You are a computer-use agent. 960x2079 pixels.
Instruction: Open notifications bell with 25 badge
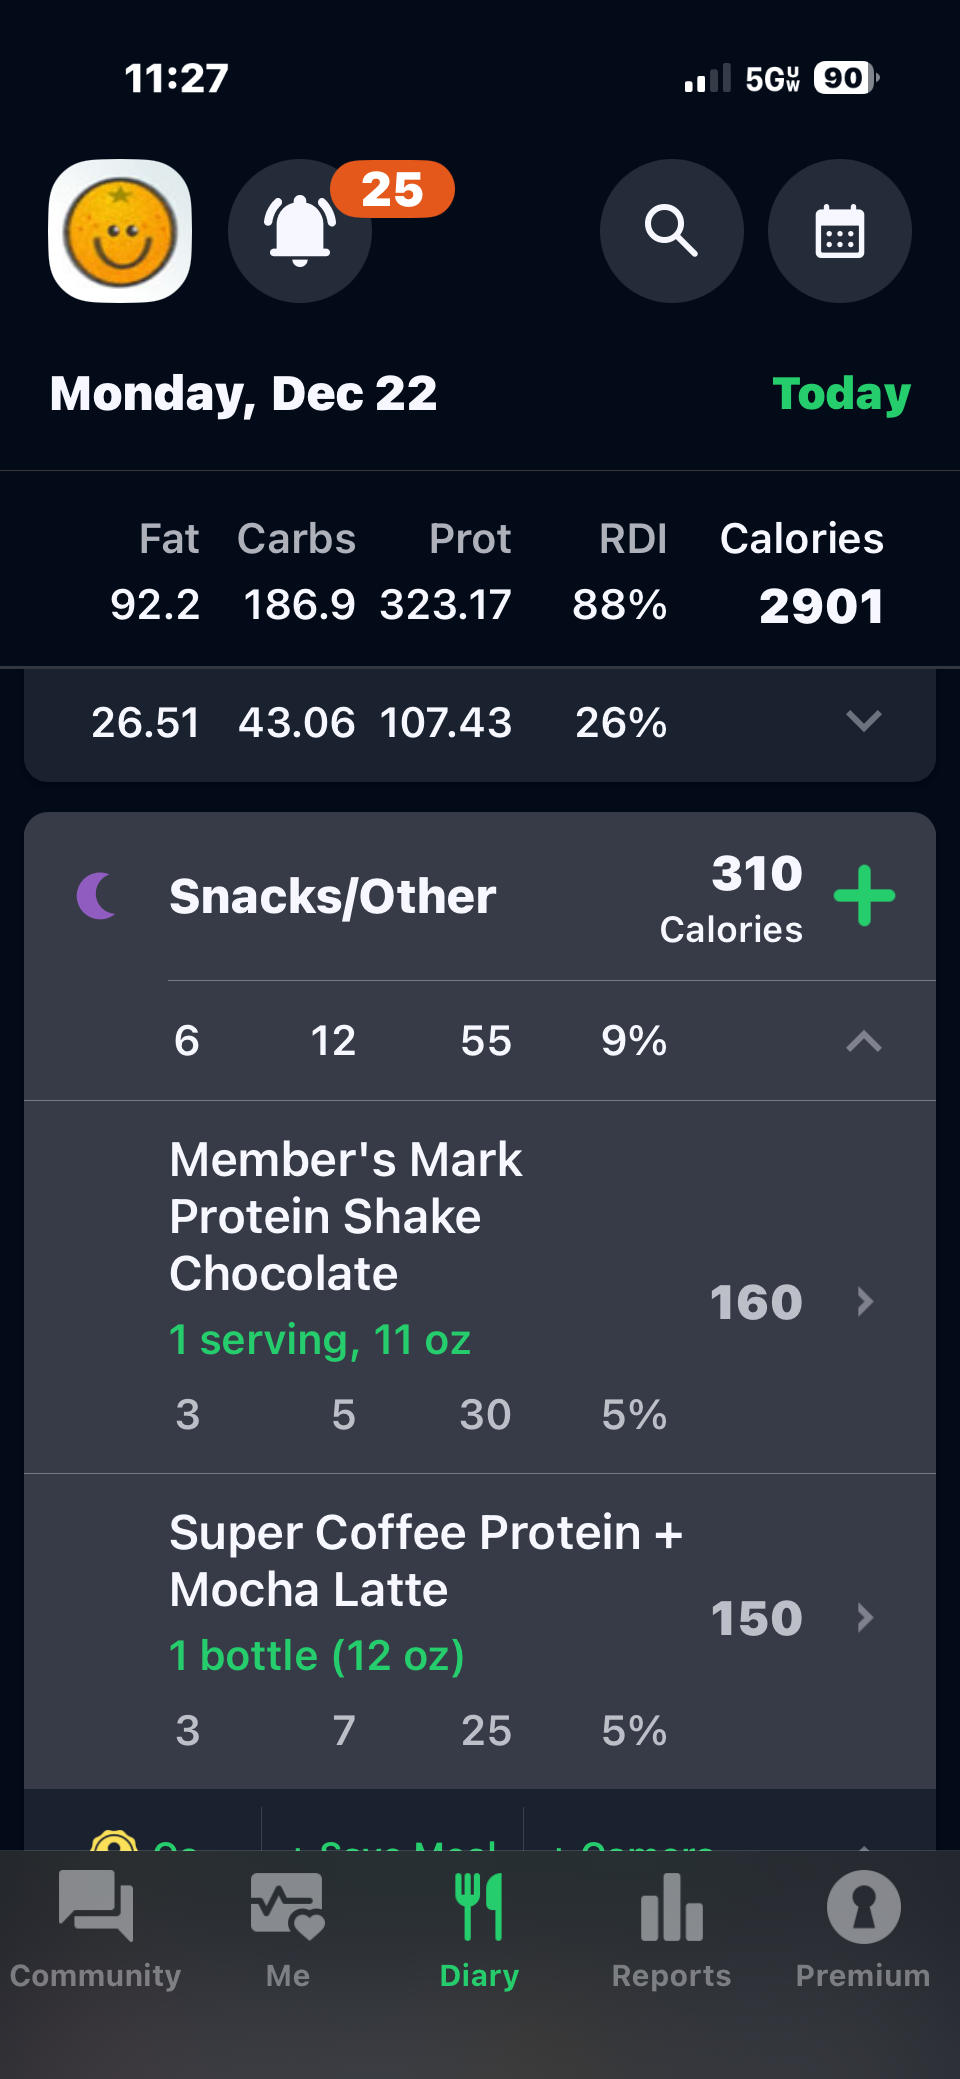pyautogui.click(x=300, y=231)
